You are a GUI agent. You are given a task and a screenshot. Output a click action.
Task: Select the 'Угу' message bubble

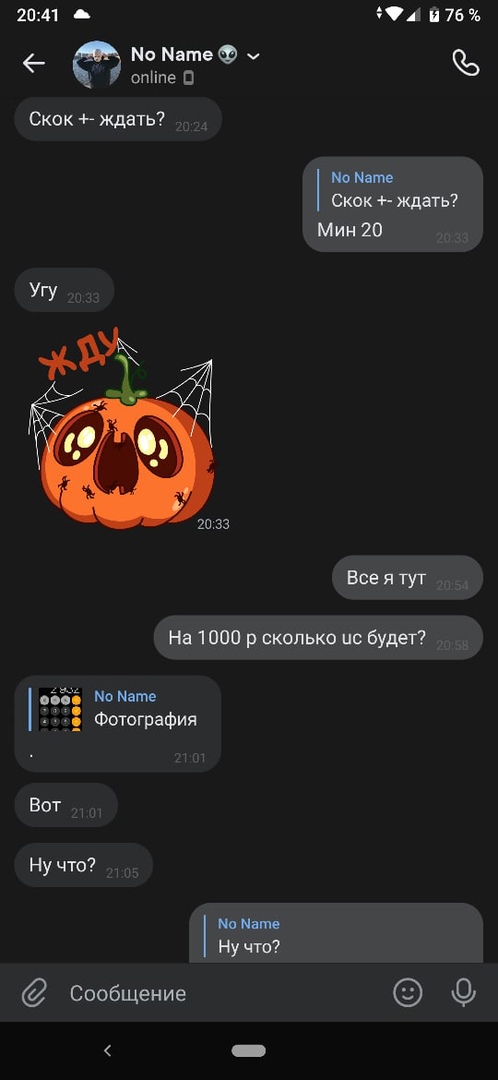(x=64, y=290)
